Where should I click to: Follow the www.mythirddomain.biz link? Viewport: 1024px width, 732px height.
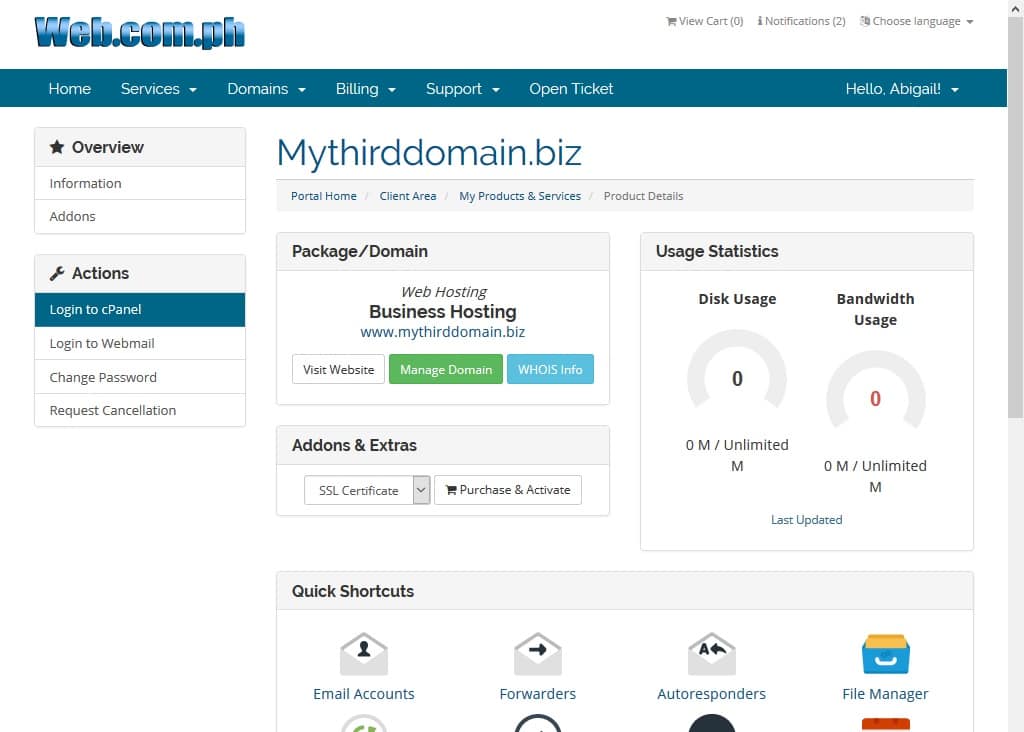[443, 332]
